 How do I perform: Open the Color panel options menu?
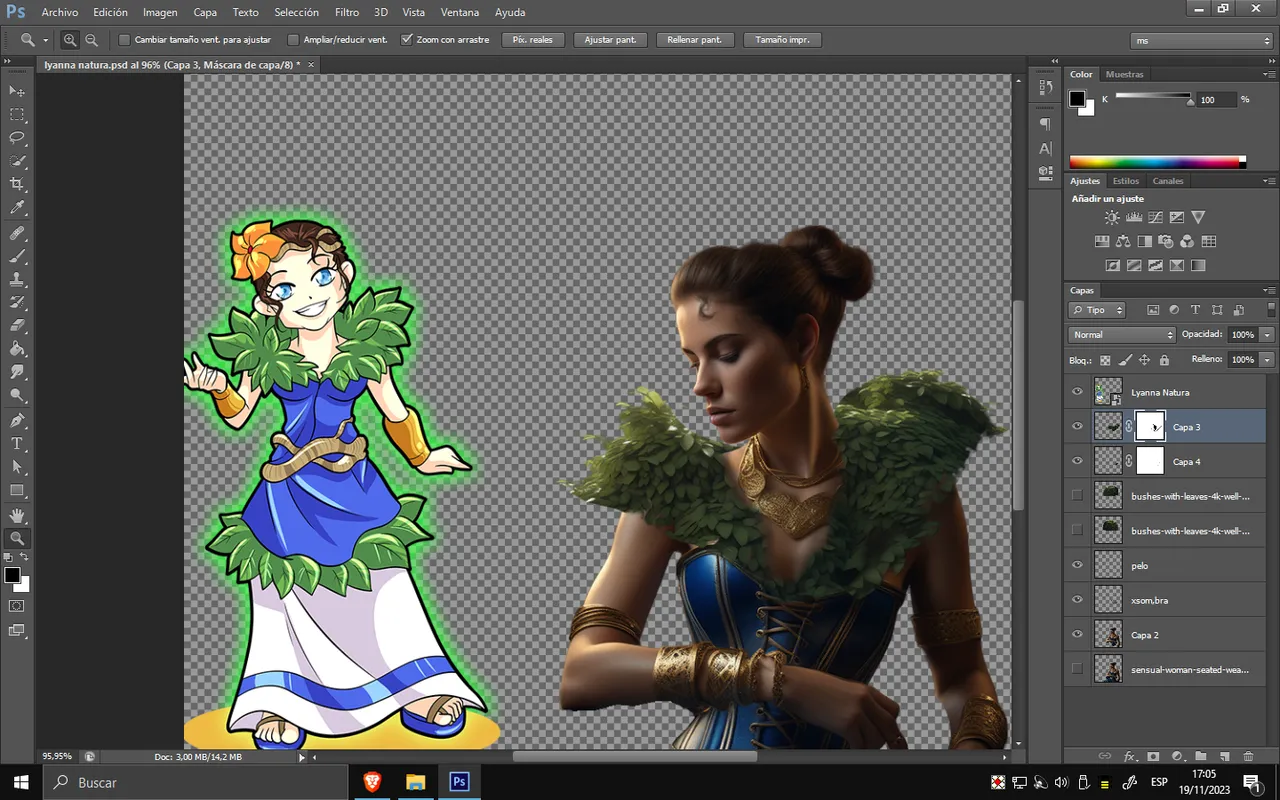[1268, 75]
